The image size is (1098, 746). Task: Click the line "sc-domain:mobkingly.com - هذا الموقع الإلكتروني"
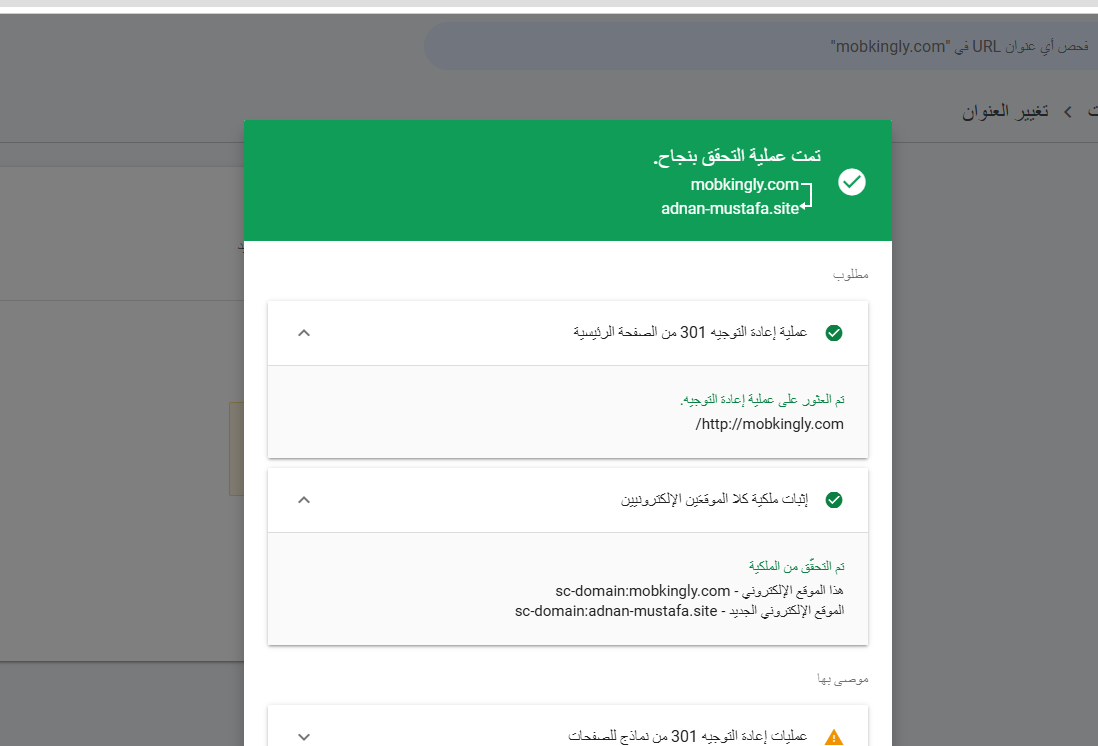pos(700,590)
